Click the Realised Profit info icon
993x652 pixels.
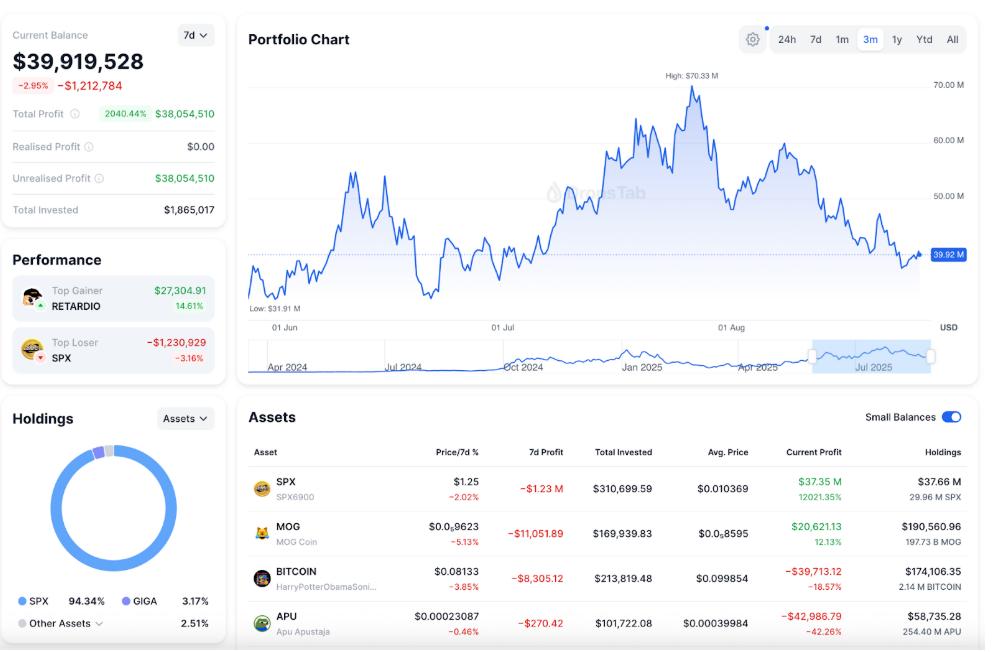coord(89,147)
